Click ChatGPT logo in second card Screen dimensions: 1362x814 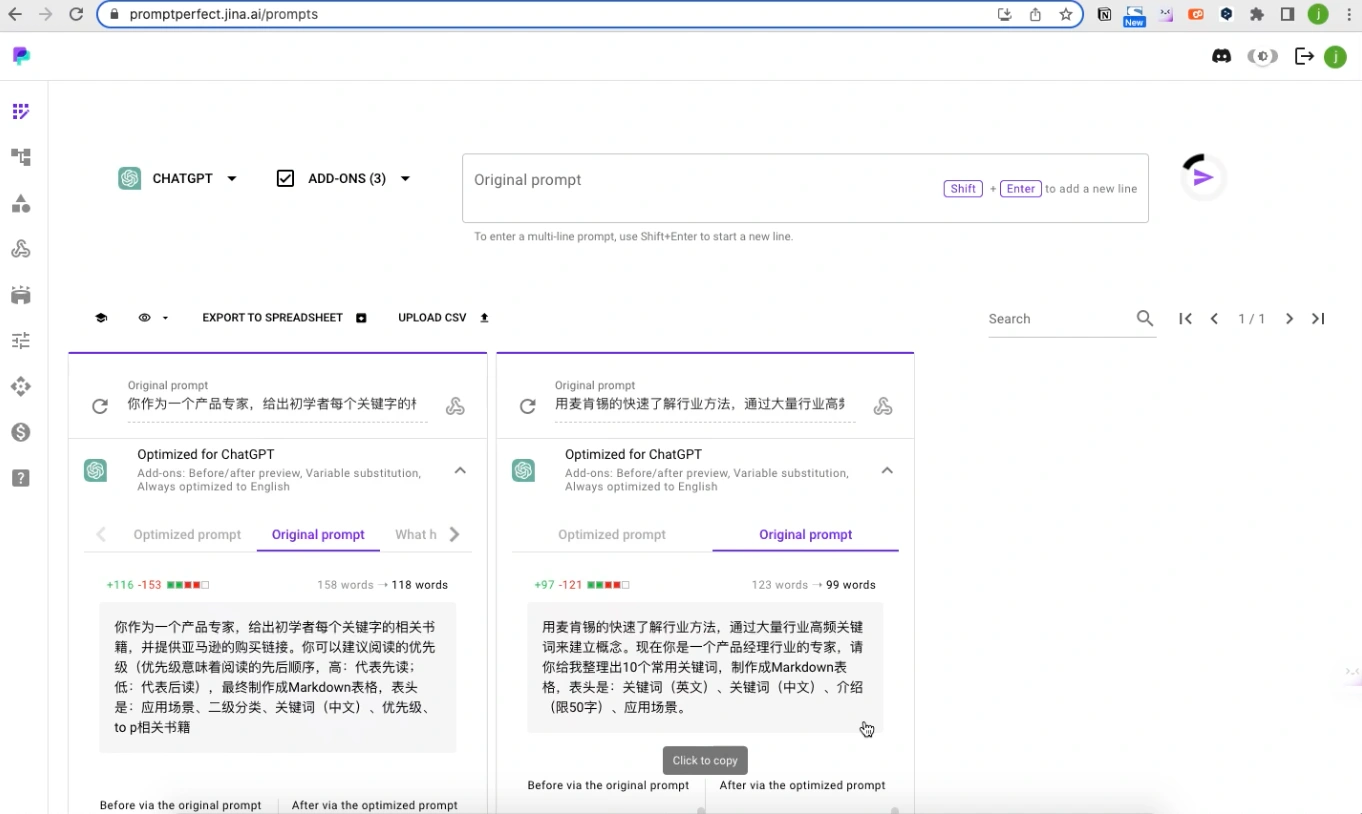coord(523,470)
